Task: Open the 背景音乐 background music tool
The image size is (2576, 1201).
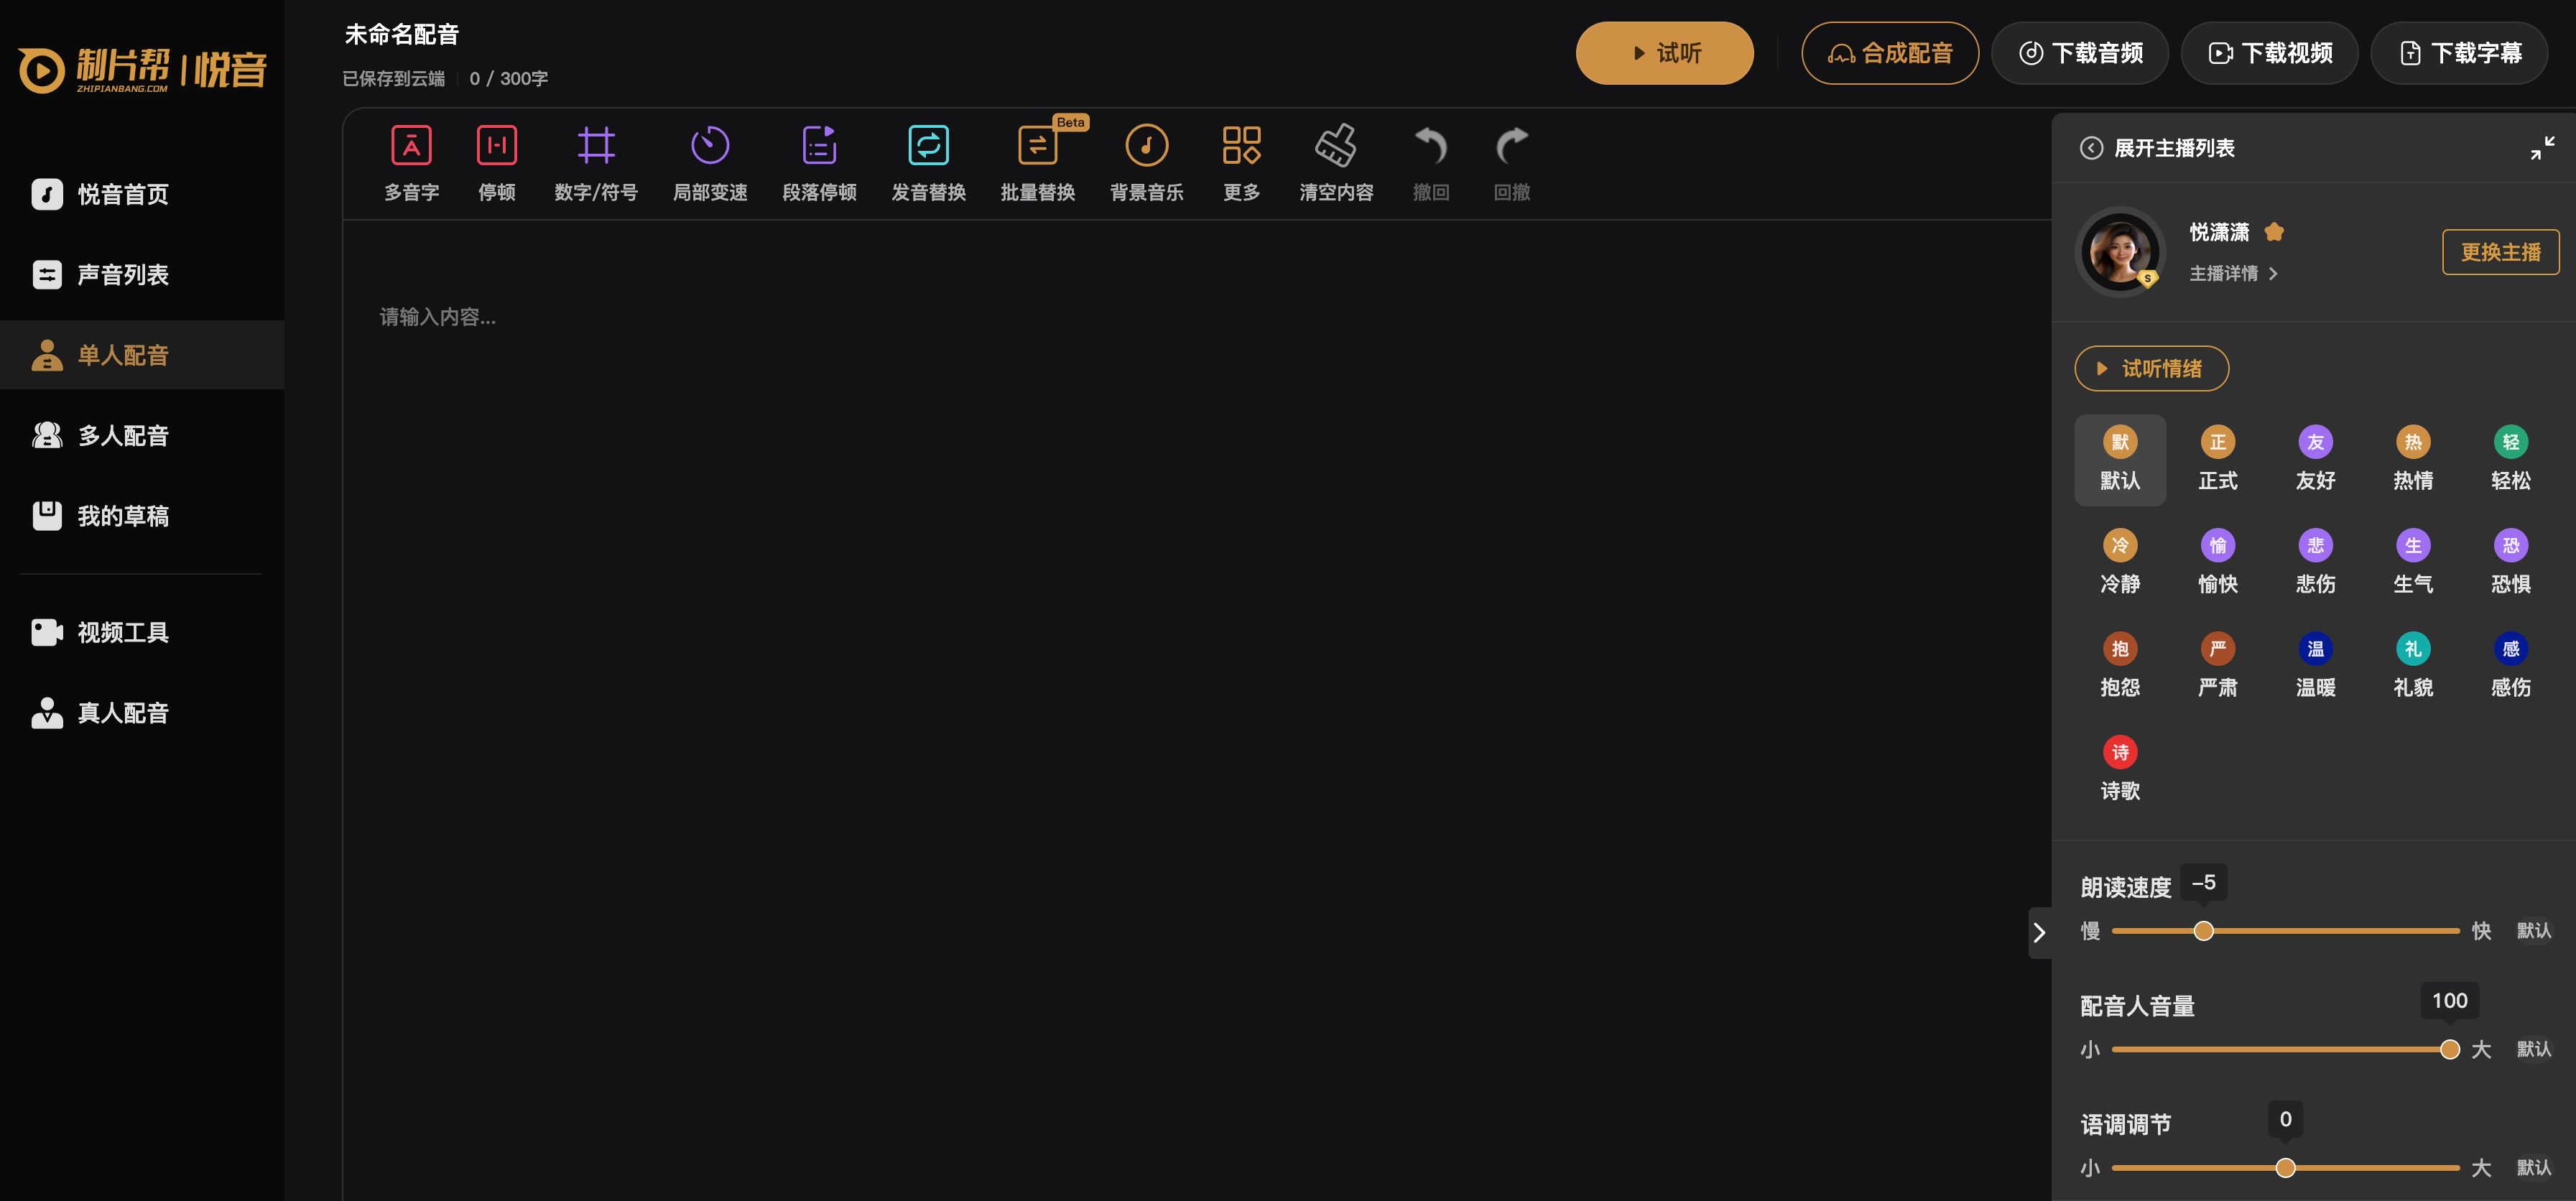Action: [1146, 146]
